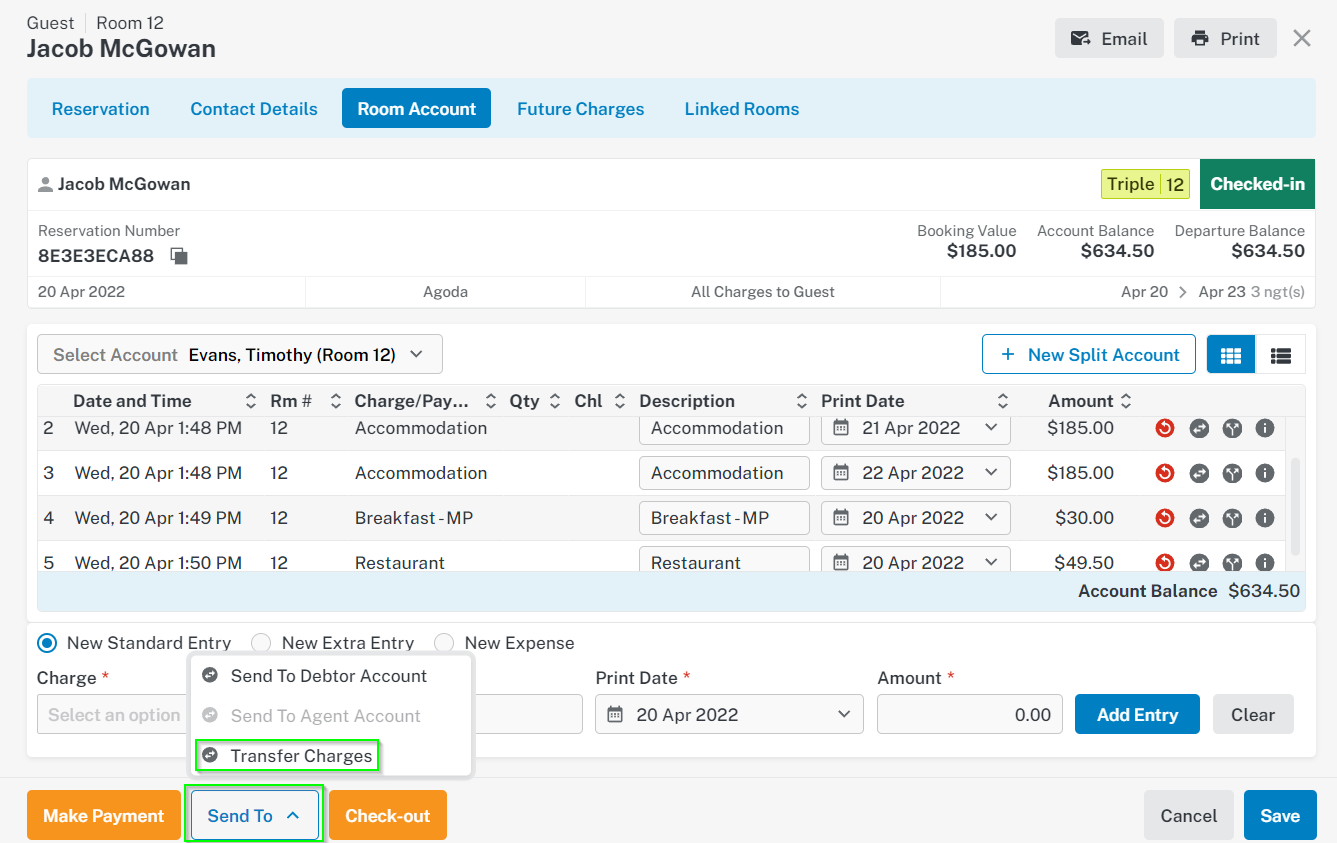Select New Extra Entry radio button

(261, 643)
